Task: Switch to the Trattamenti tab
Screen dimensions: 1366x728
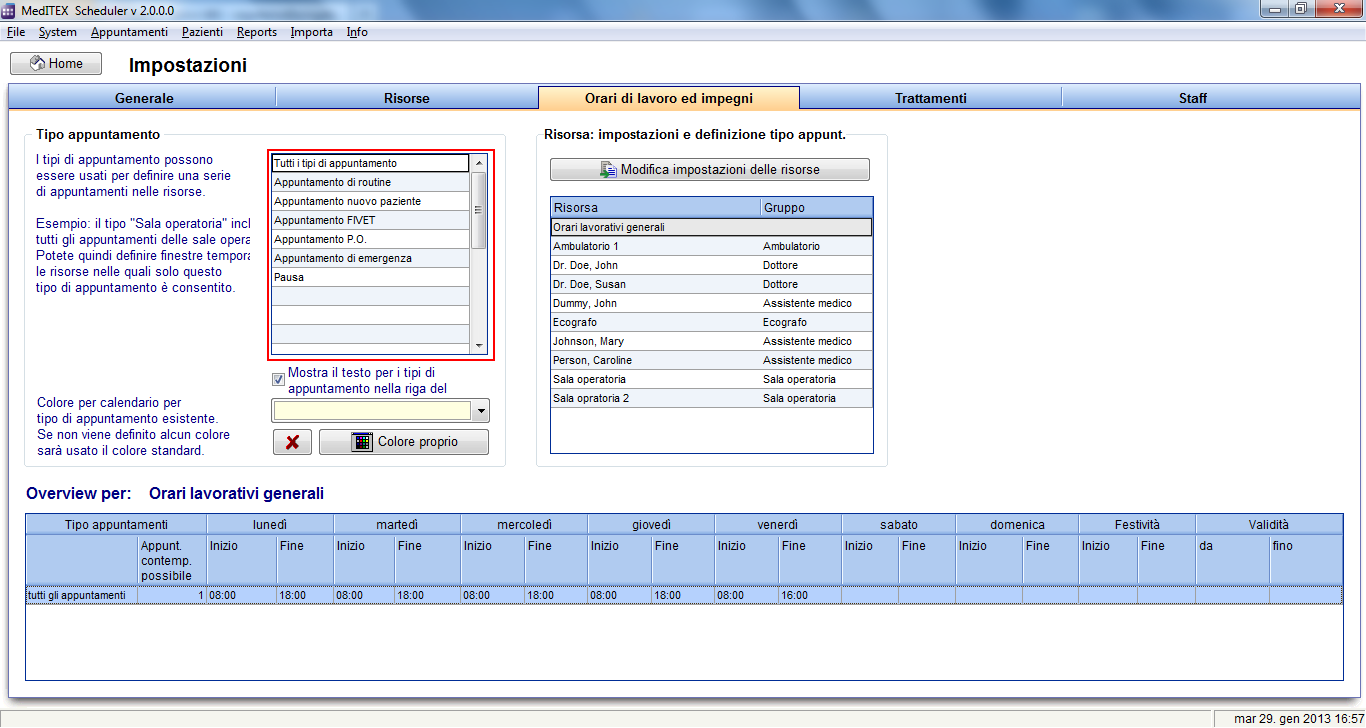Action: pos(931,98)
